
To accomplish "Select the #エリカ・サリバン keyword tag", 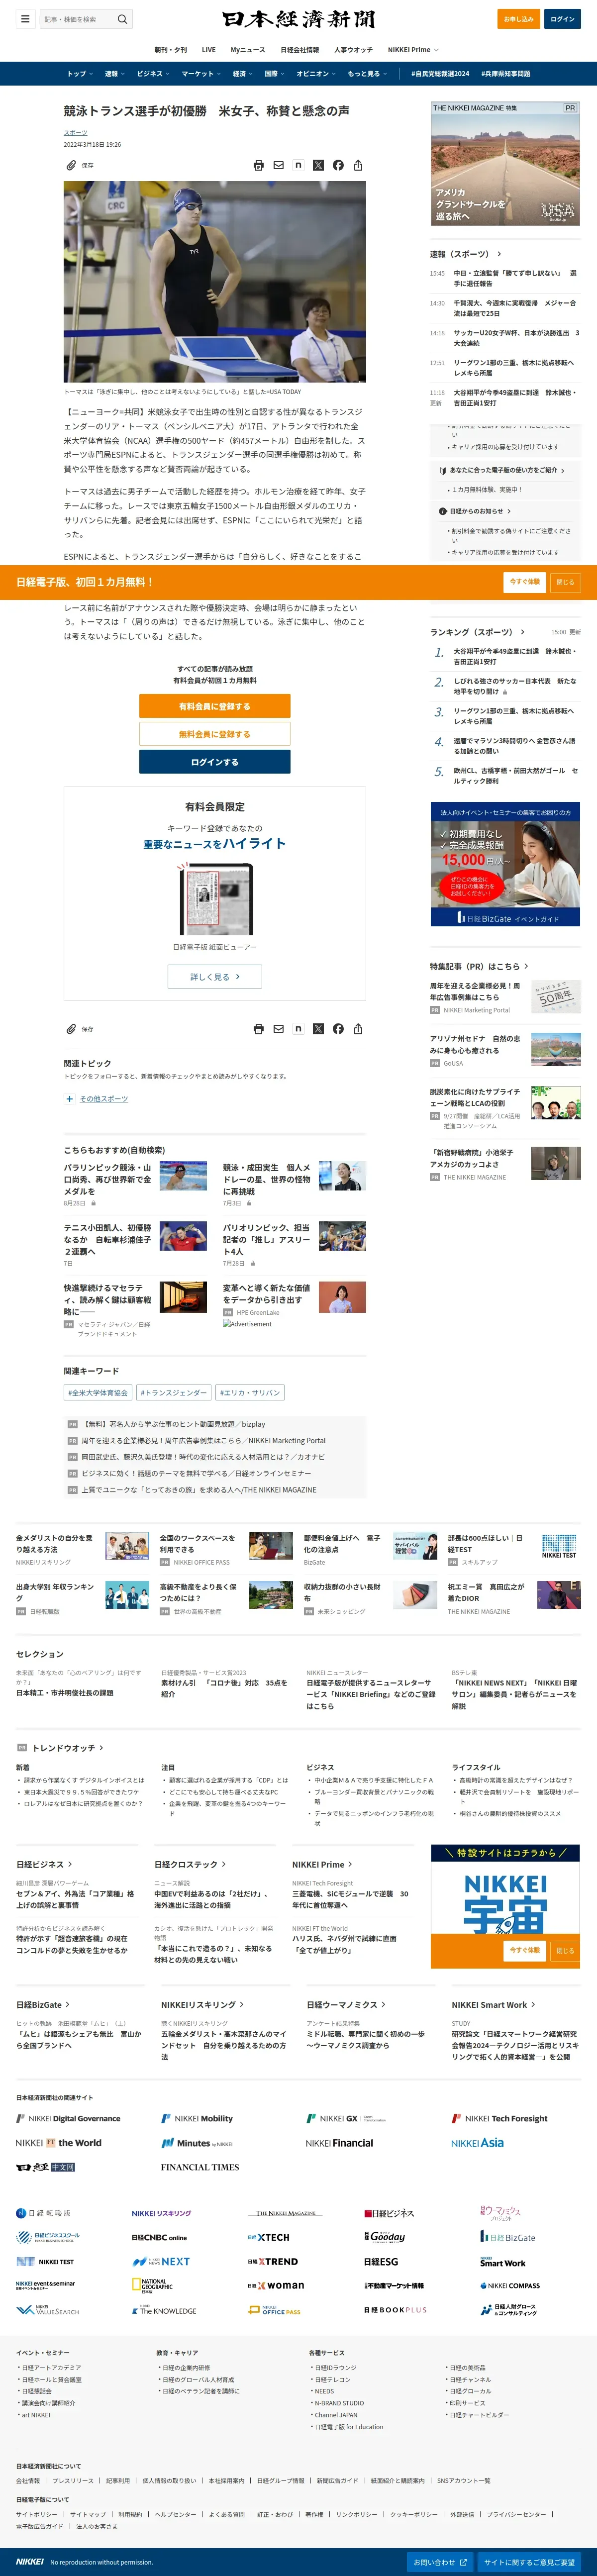I will click(250, 1392).
